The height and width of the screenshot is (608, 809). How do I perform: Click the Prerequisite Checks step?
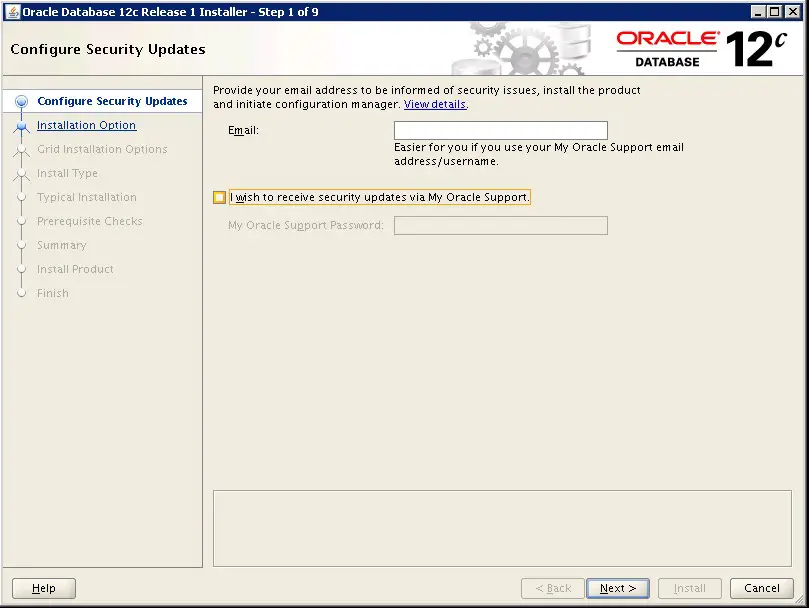(x=90, y=221)
